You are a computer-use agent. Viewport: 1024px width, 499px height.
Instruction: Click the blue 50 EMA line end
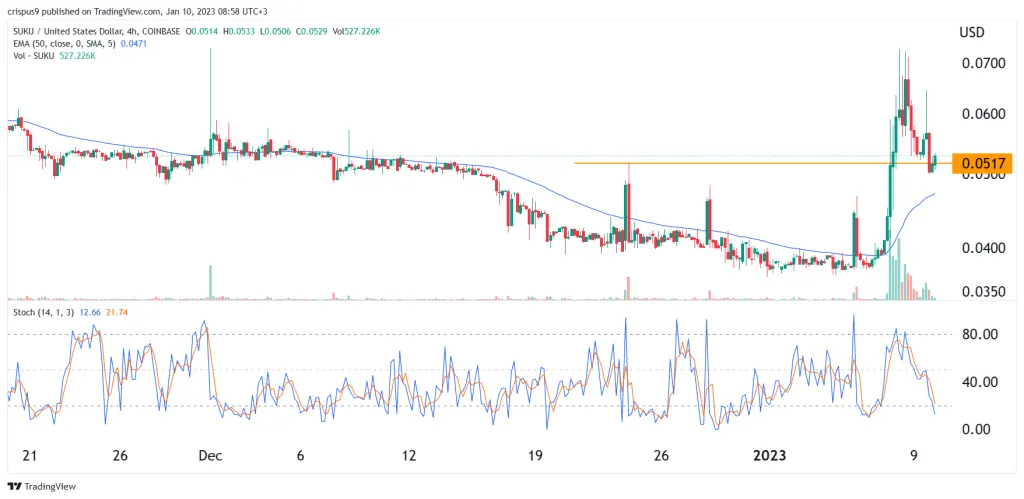[935, 194]
